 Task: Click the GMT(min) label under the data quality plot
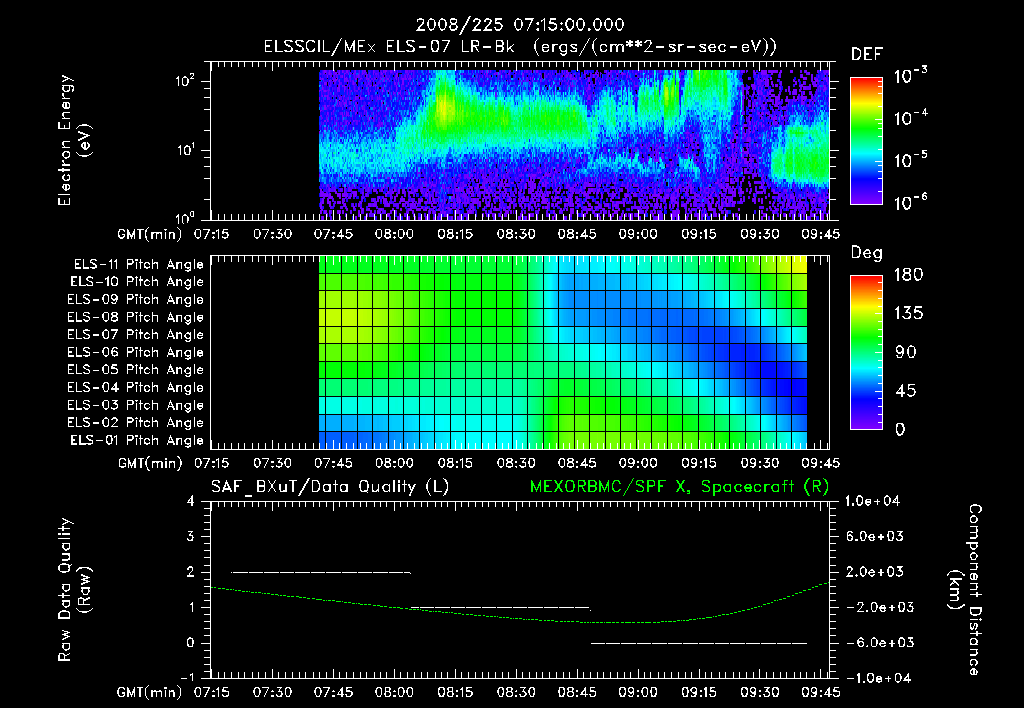point(150,692)
